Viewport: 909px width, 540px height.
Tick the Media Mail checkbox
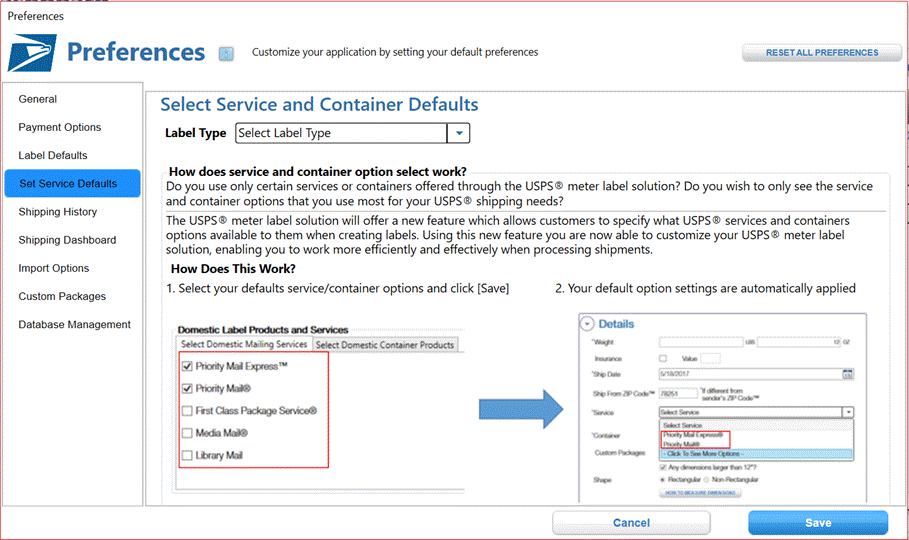(x=187, y=433)
